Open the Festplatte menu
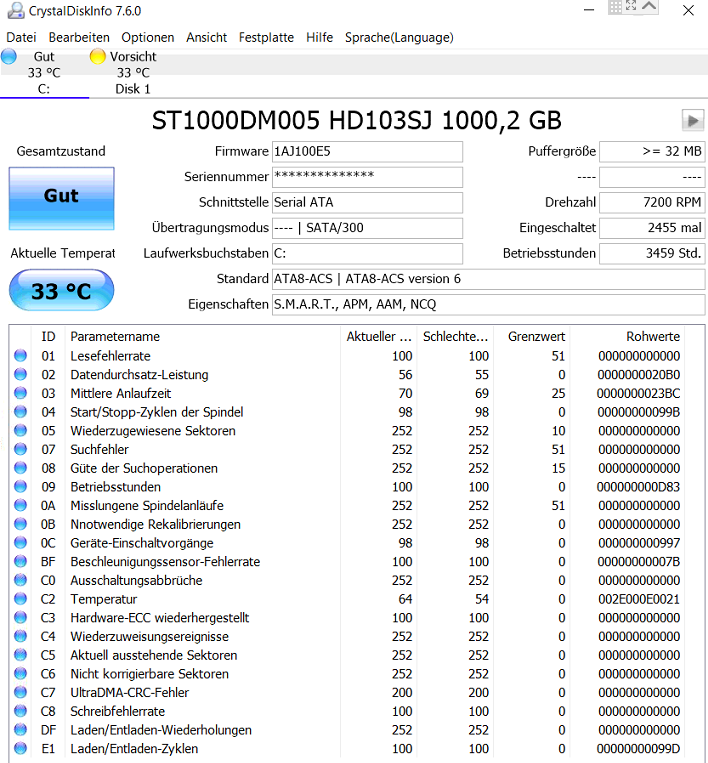The image size is (708, 763). (266, 37)
